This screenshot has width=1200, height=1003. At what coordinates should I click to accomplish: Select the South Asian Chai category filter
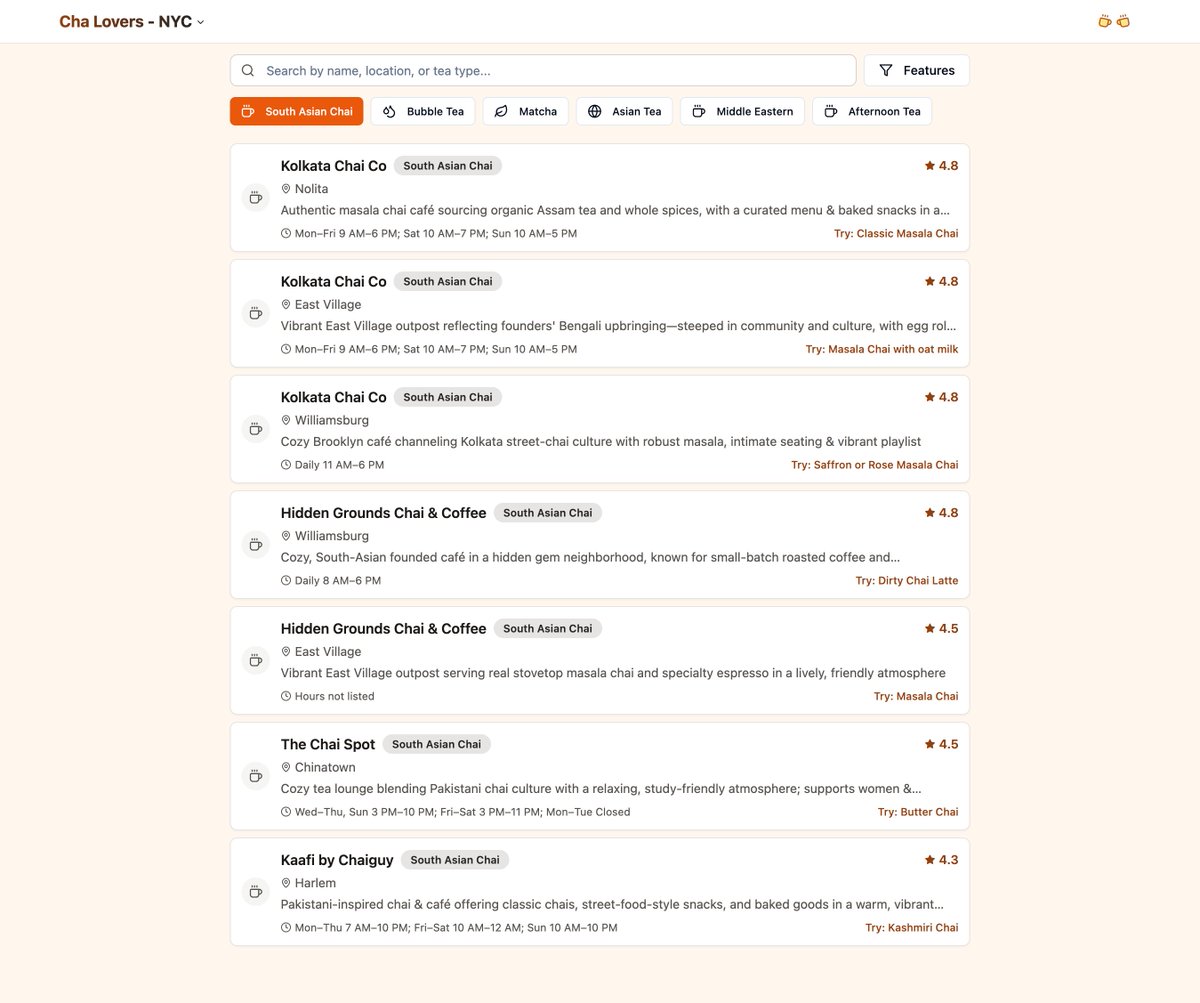pos(297,111)
